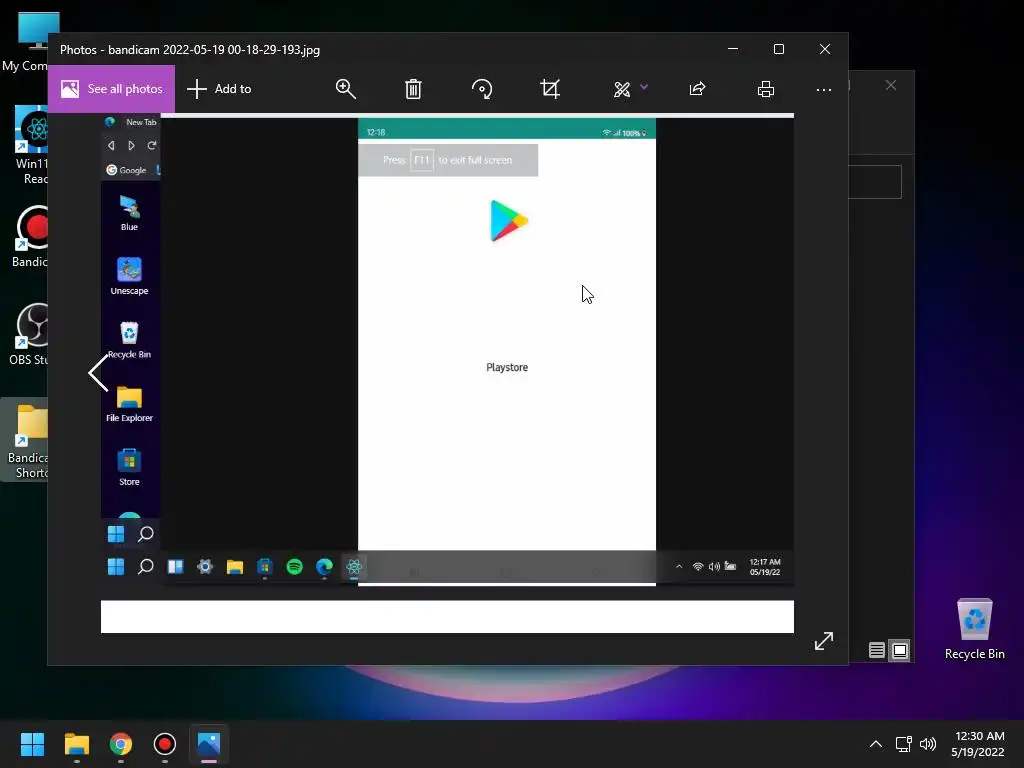Open File Explorer from taskbar
The width and height of the screenshot is (1024, 768).
[x=76, y=744]
